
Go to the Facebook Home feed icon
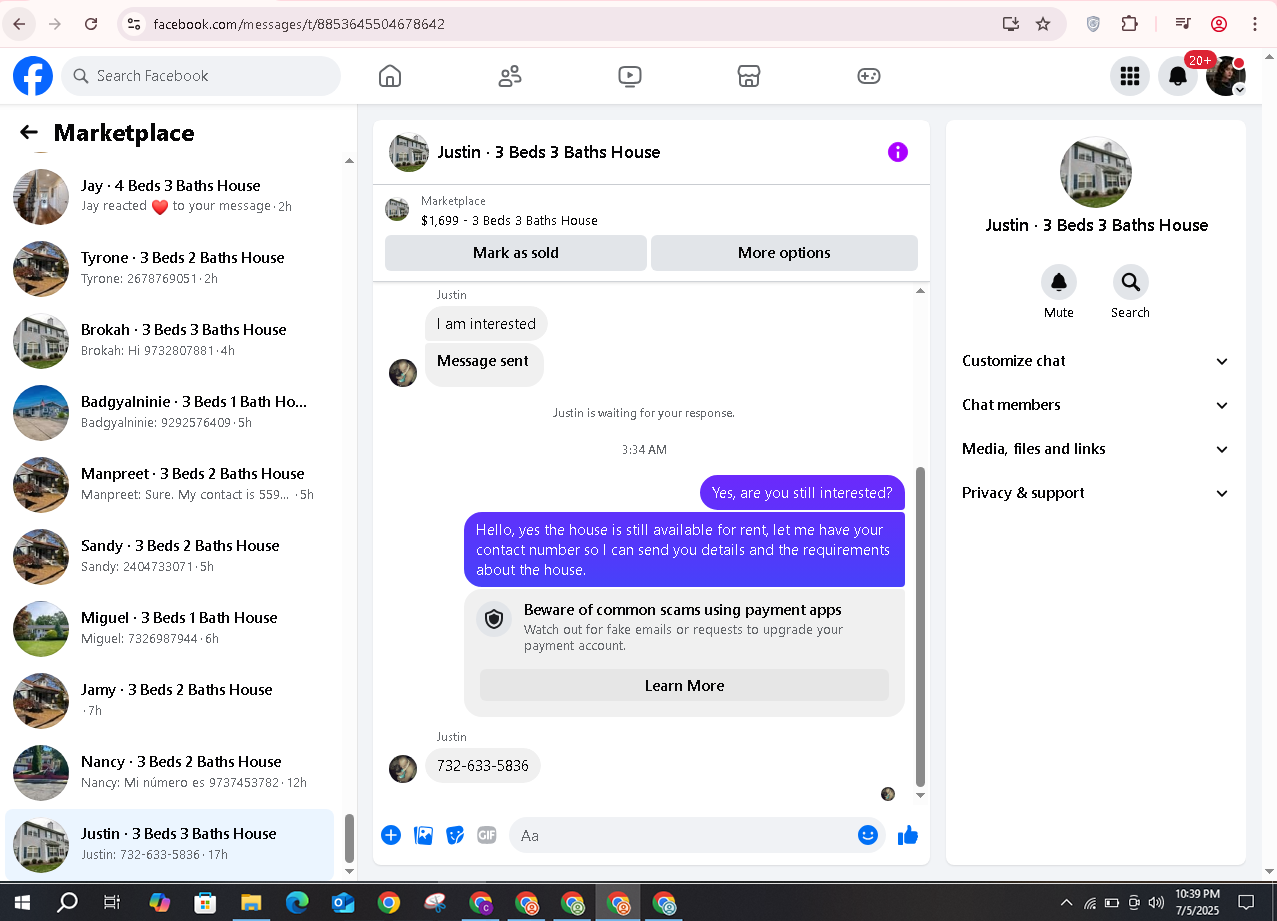[390, 76]
